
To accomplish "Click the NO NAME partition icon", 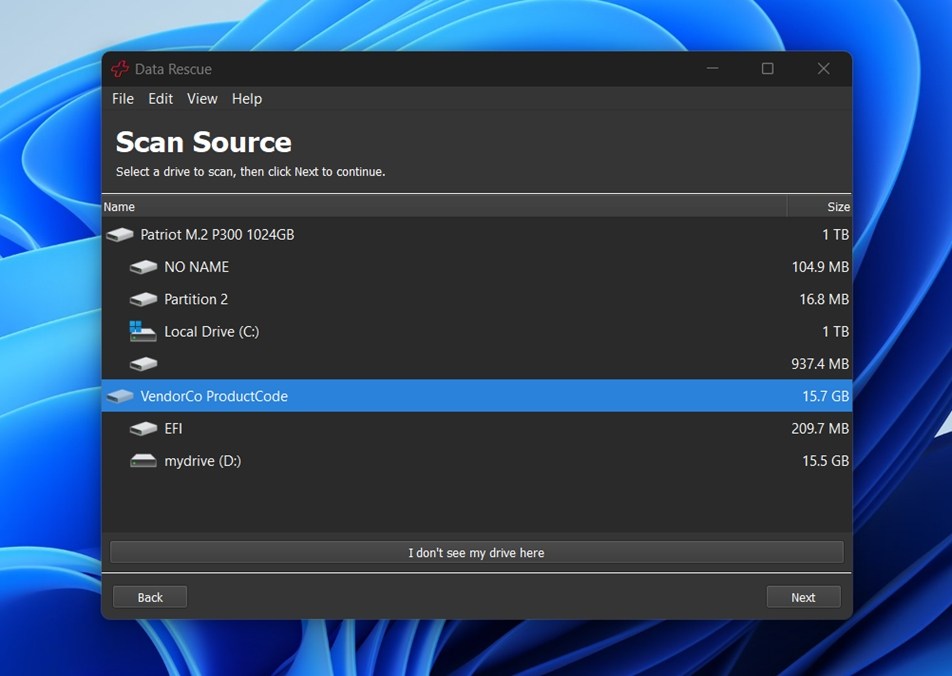I will [144, 268].
